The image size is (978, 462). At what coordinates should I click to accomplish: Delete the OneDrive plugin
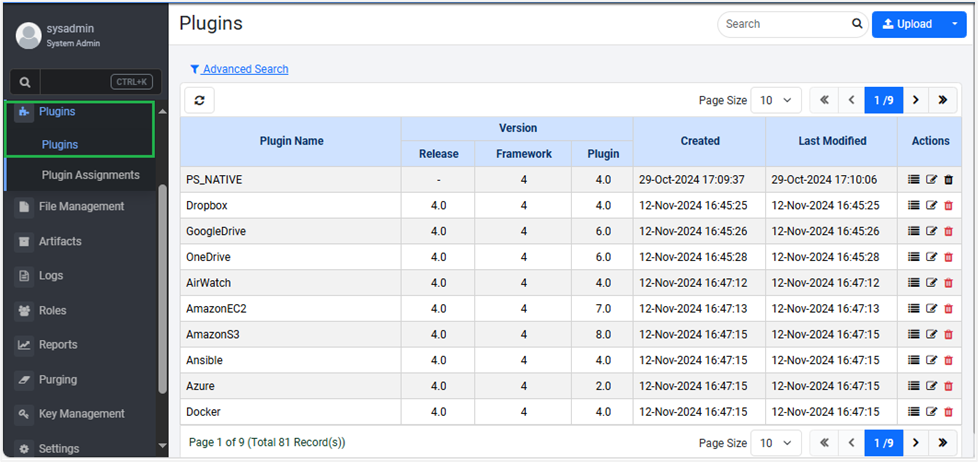pyautogui.click(x=949, y=257)
